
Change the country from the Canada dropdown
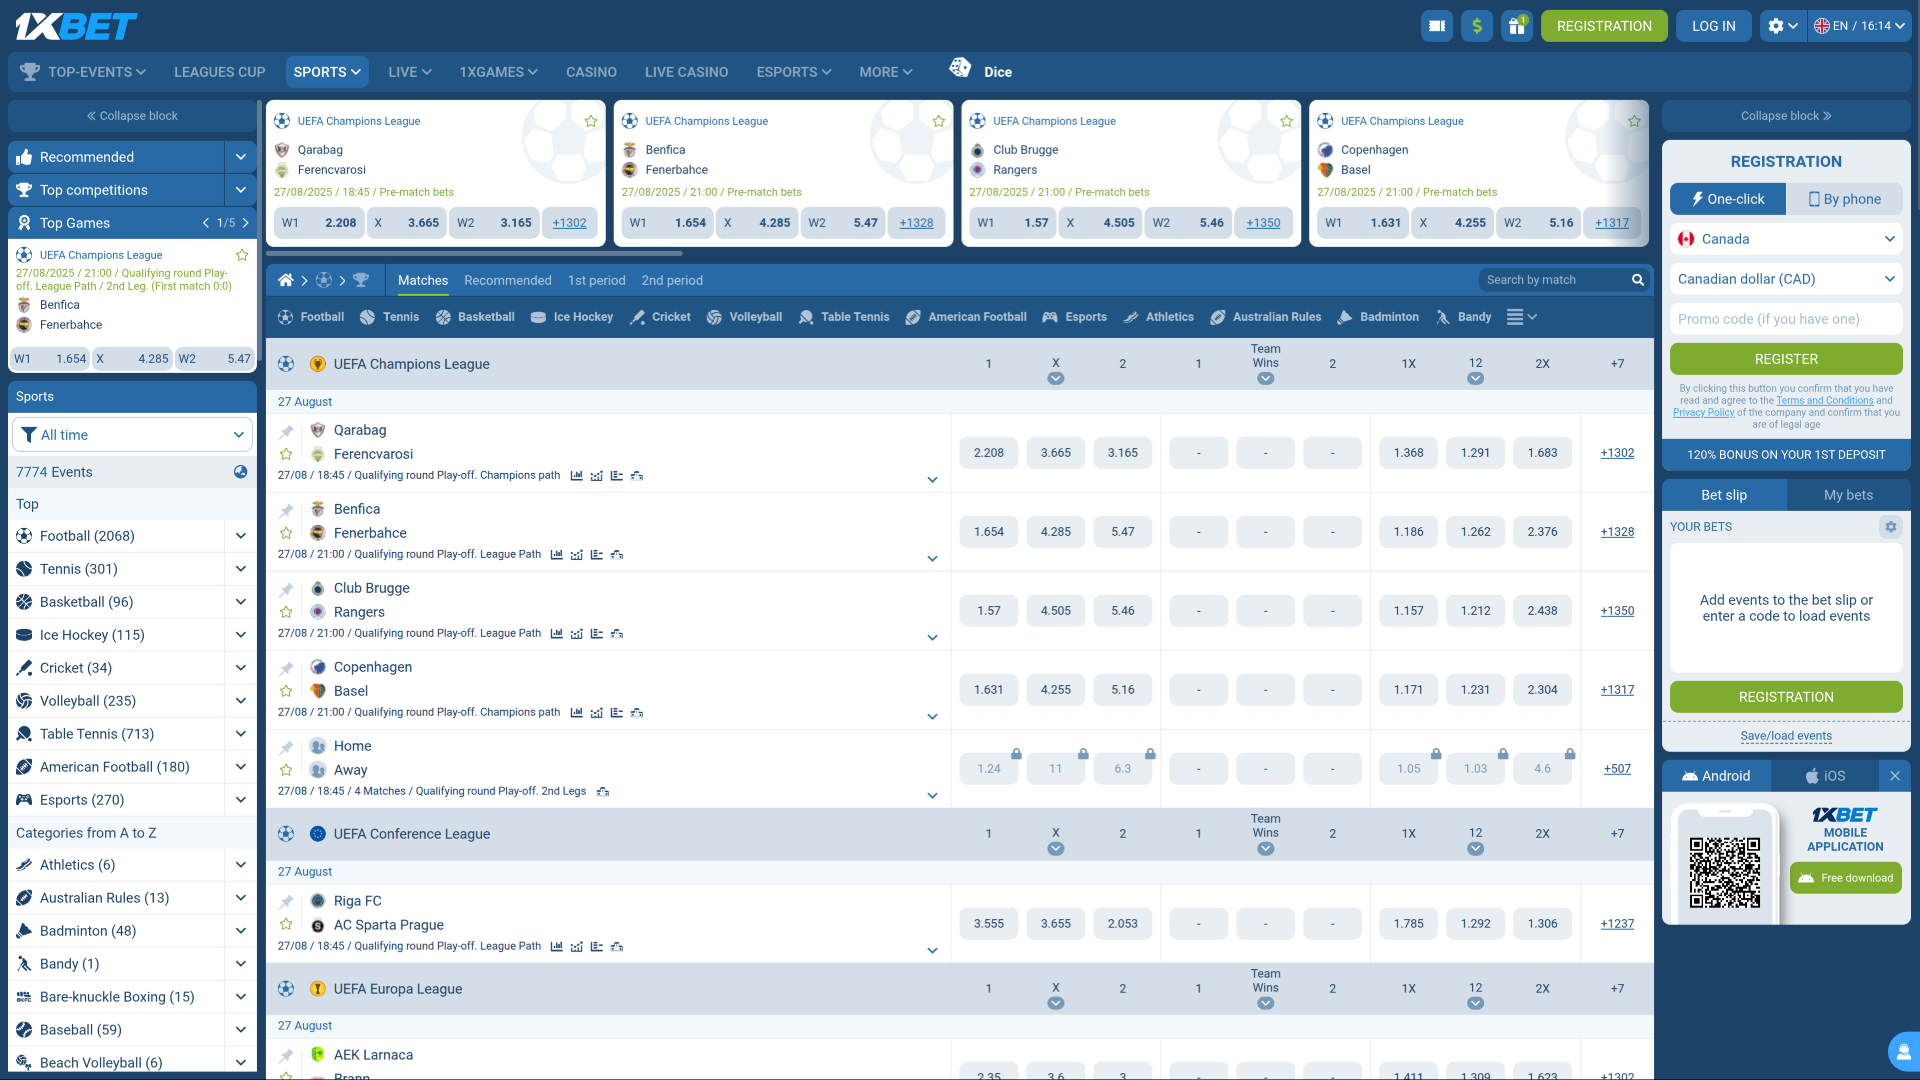click(x=1786, y=239)
